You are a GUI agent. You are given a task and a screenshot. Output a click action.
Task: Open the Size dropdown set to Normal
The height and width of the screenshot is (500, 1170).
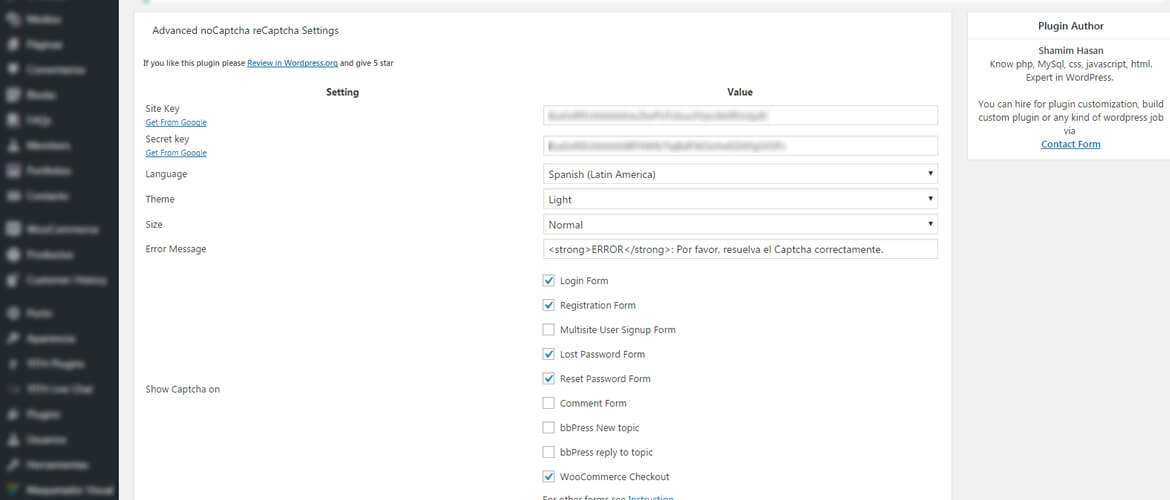[x=740, y=225]
